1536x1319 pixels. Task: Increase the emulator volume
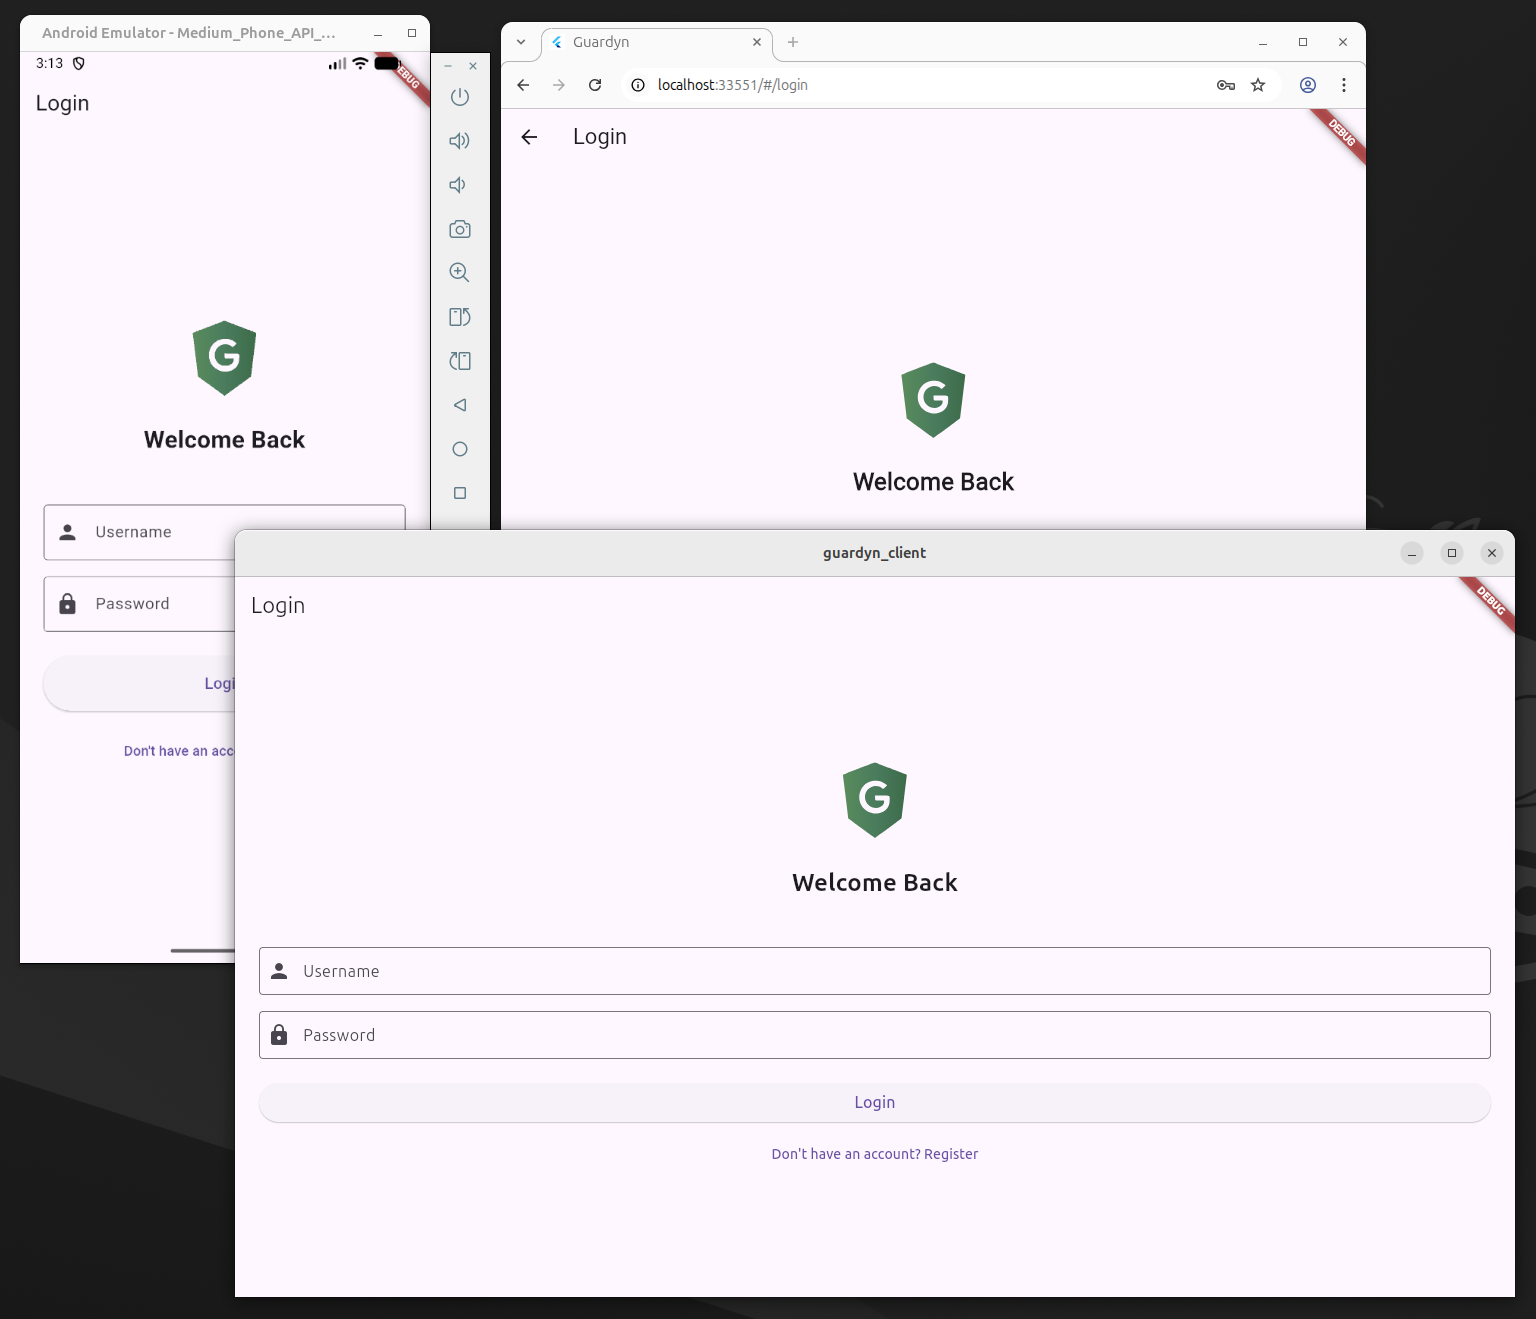click(x=459, y=140)
